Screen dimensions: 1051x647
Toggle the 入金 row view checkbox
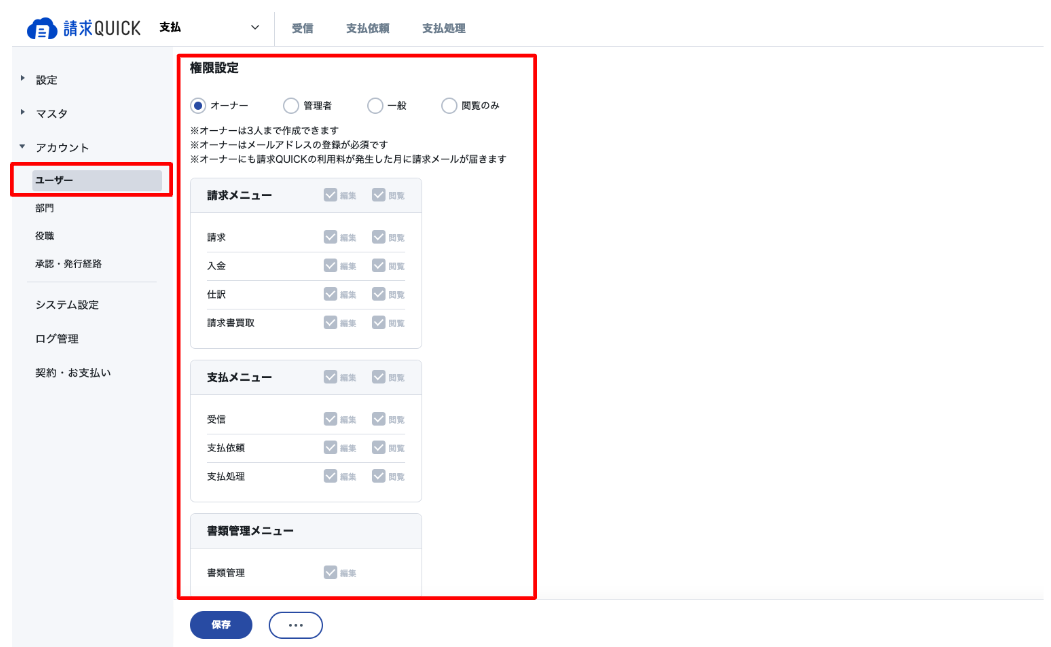pyautogui.click(x=379, y=266)
